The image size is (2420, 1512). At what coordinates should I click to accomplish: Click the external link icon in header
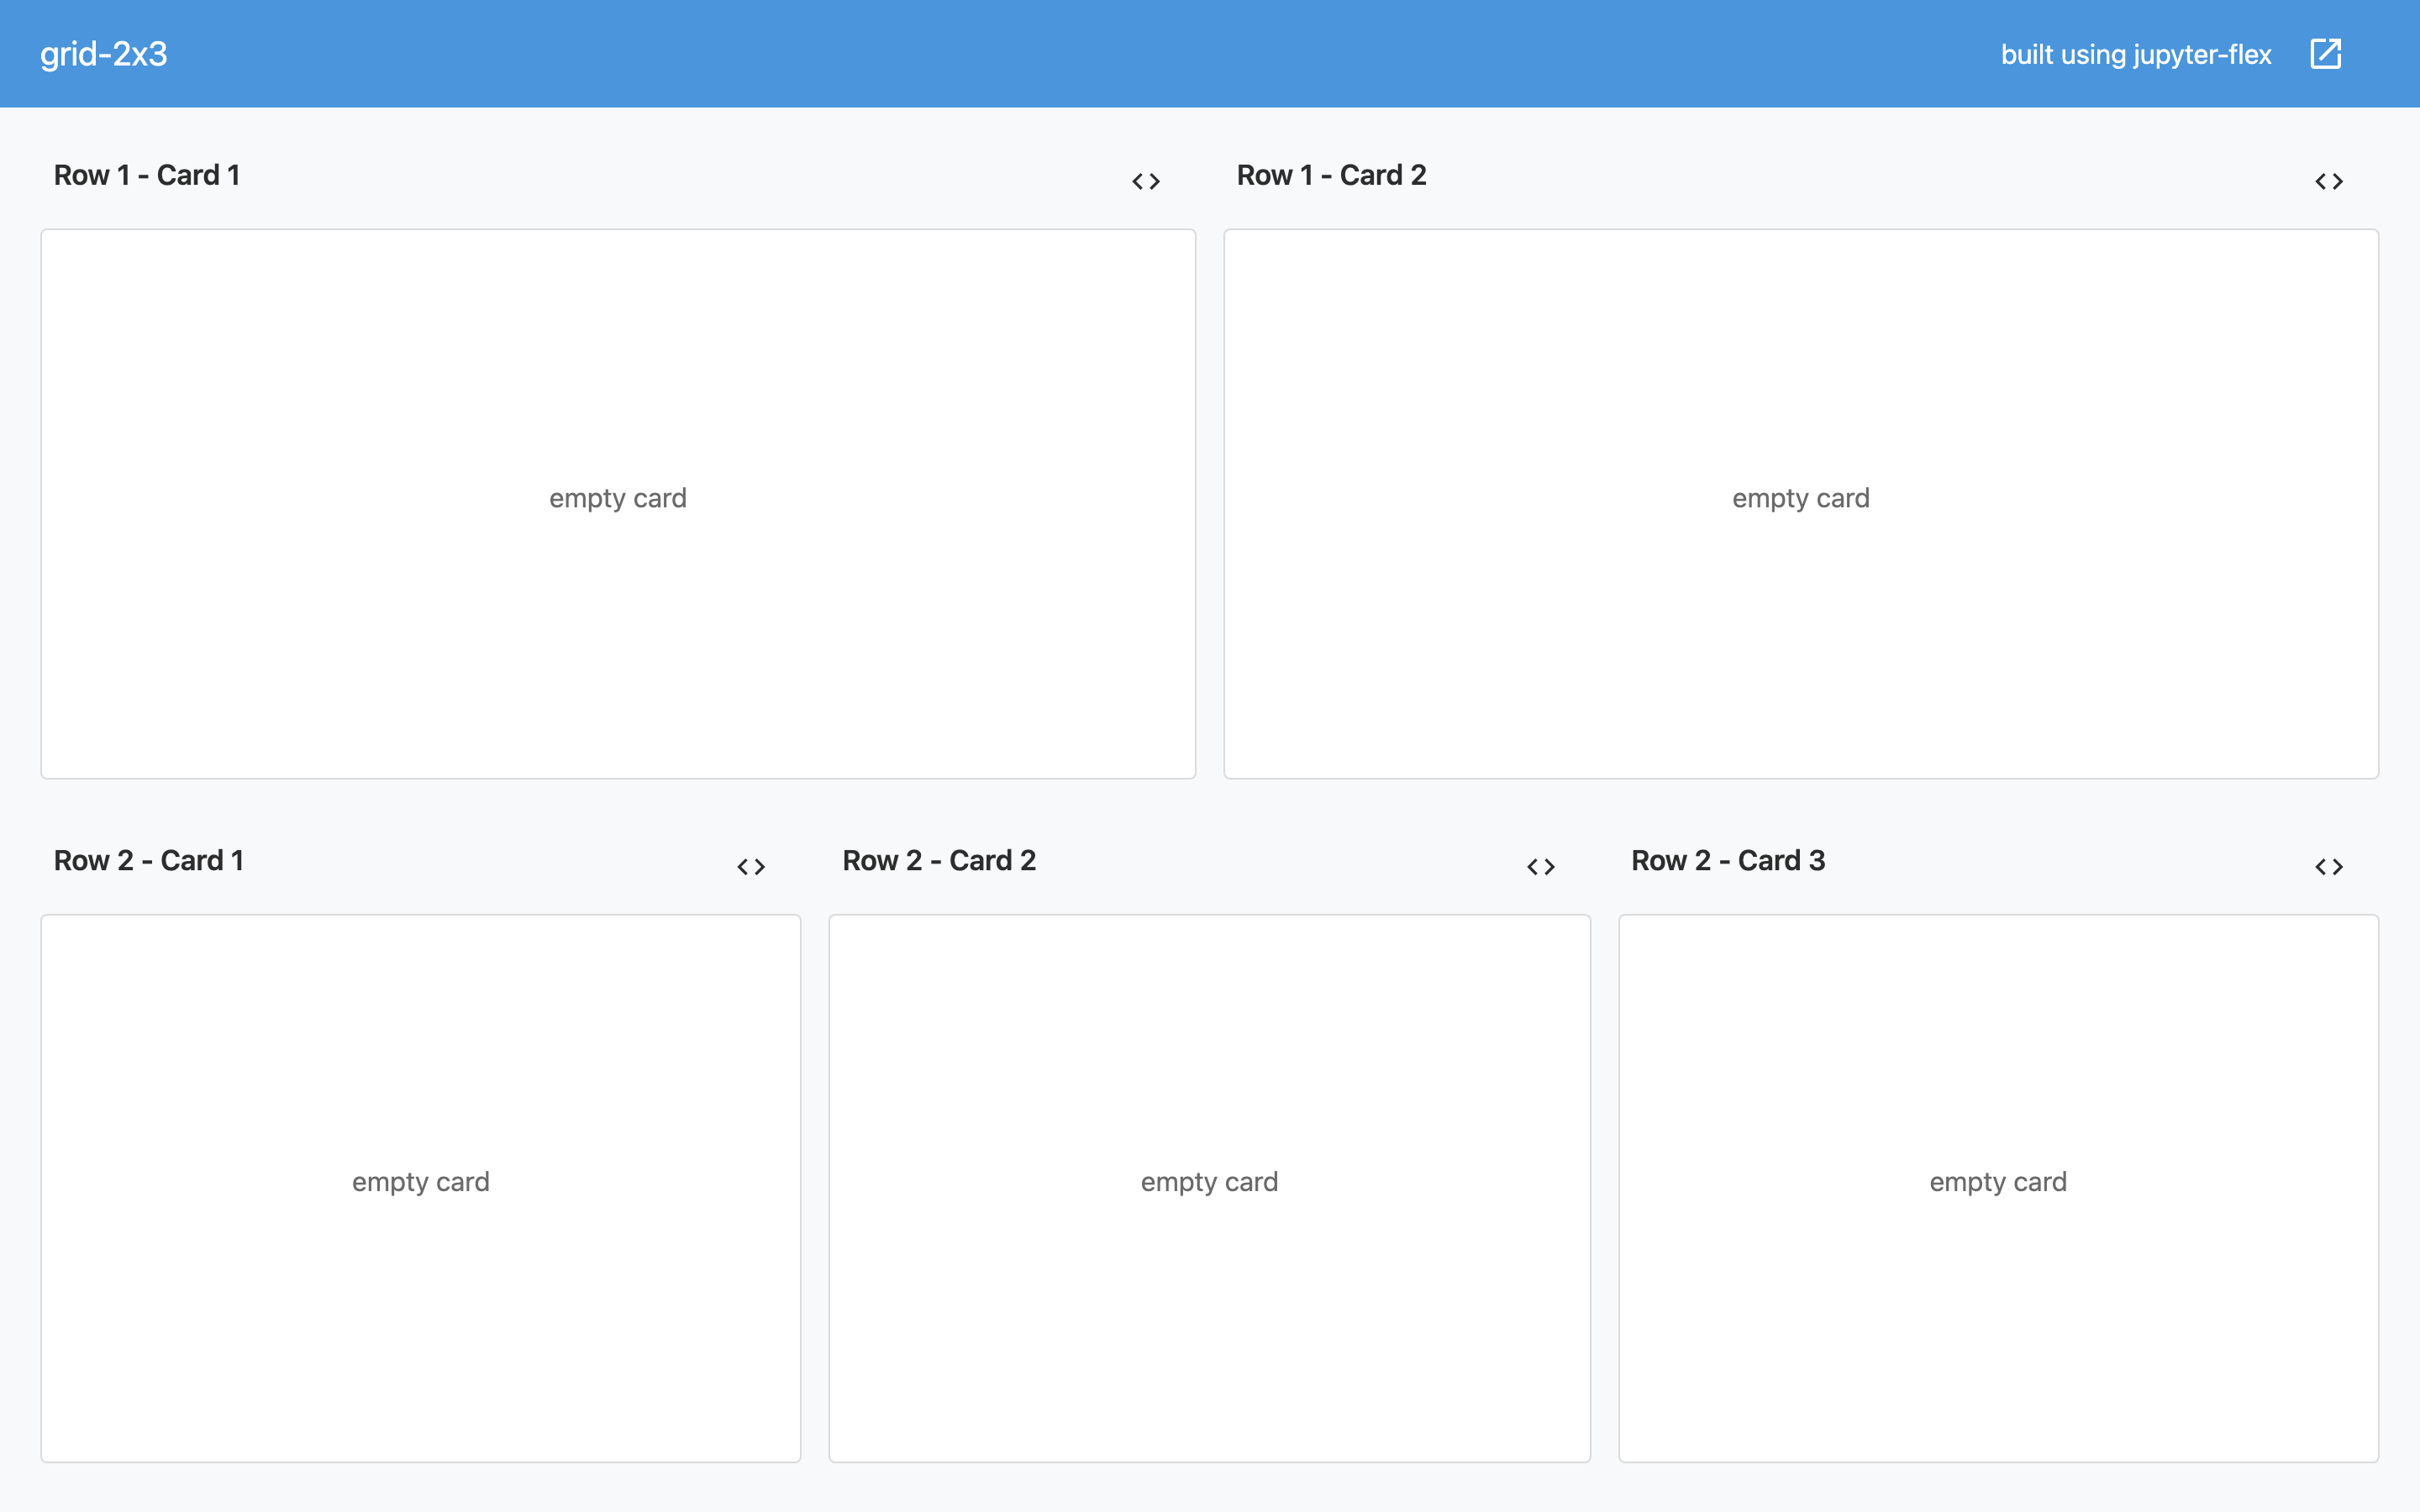point(2326,54)
